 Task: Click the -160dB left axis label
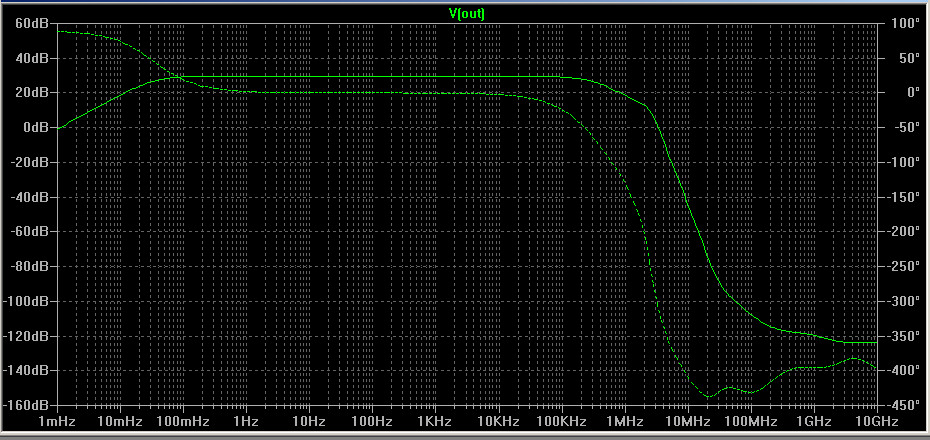pos(27,405)
